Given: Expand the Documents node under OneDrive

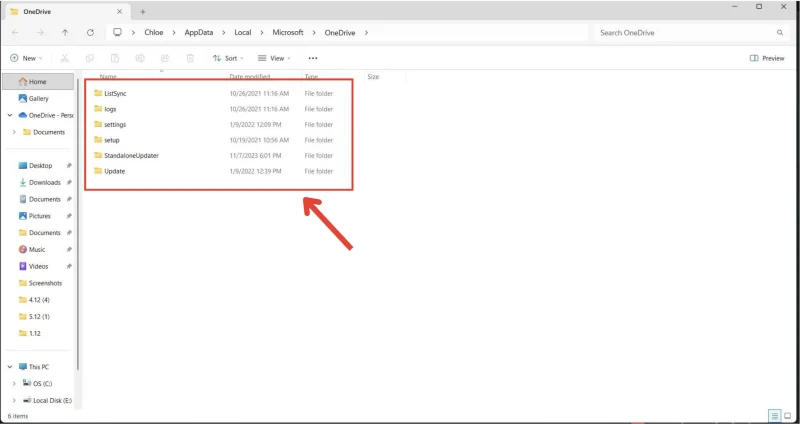Looking at the screenshot, I should [x=14, y=132].
